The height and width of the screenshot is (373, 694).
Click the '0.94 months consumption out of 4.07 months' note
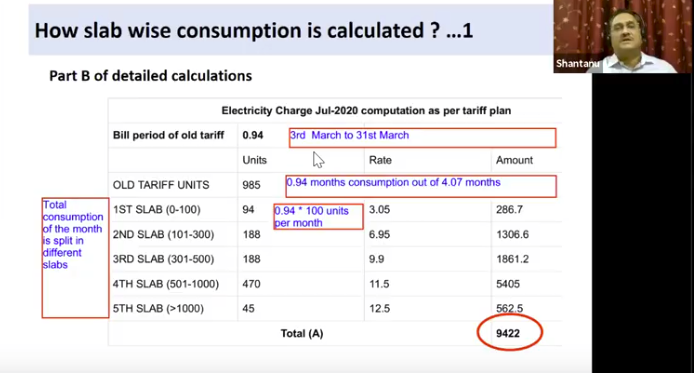click(421, 186)
